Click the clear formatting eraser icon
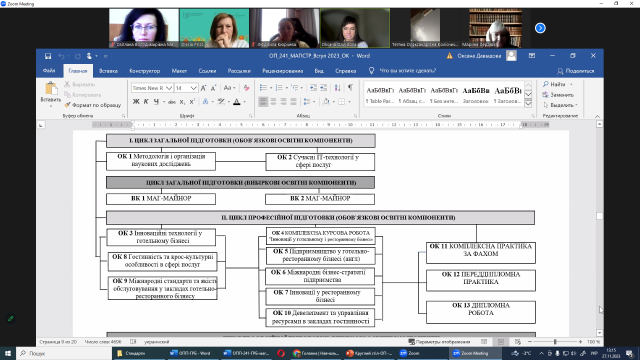 tap(247, 88)
